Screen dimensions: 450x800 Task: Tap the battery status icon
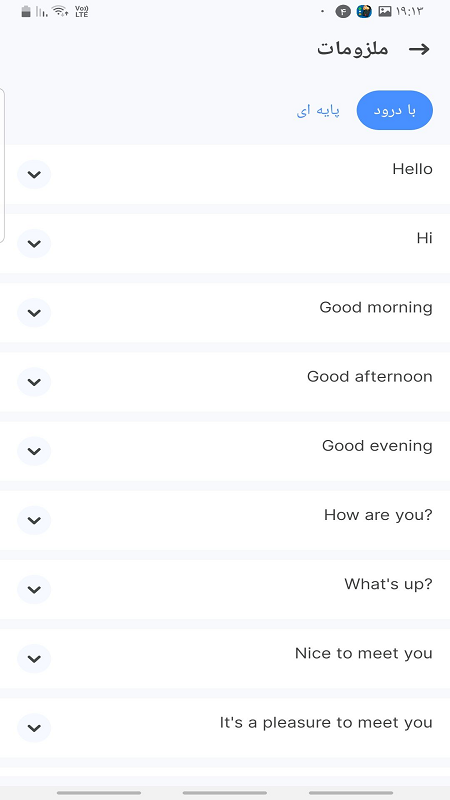26,11
